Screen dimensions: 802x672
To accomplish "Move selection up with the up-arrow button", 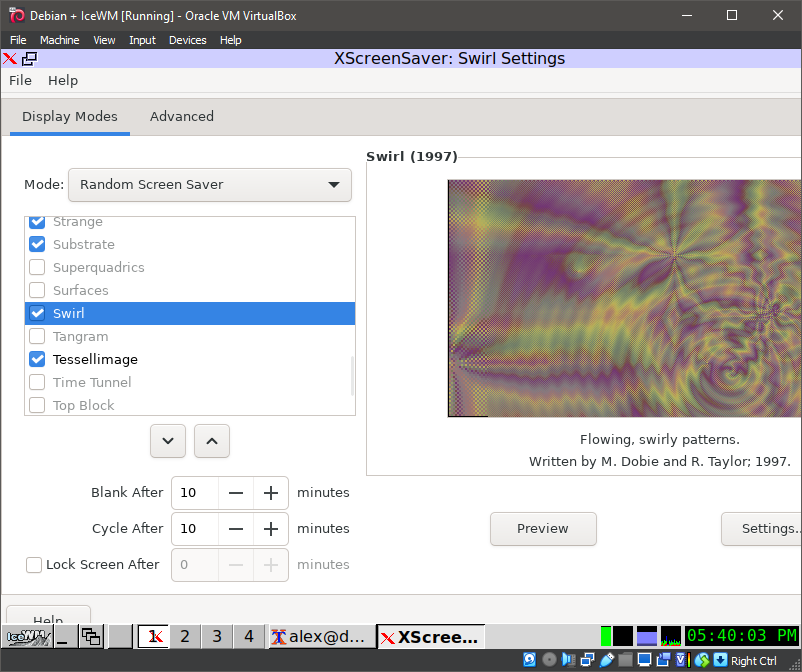I will point(212,440).
